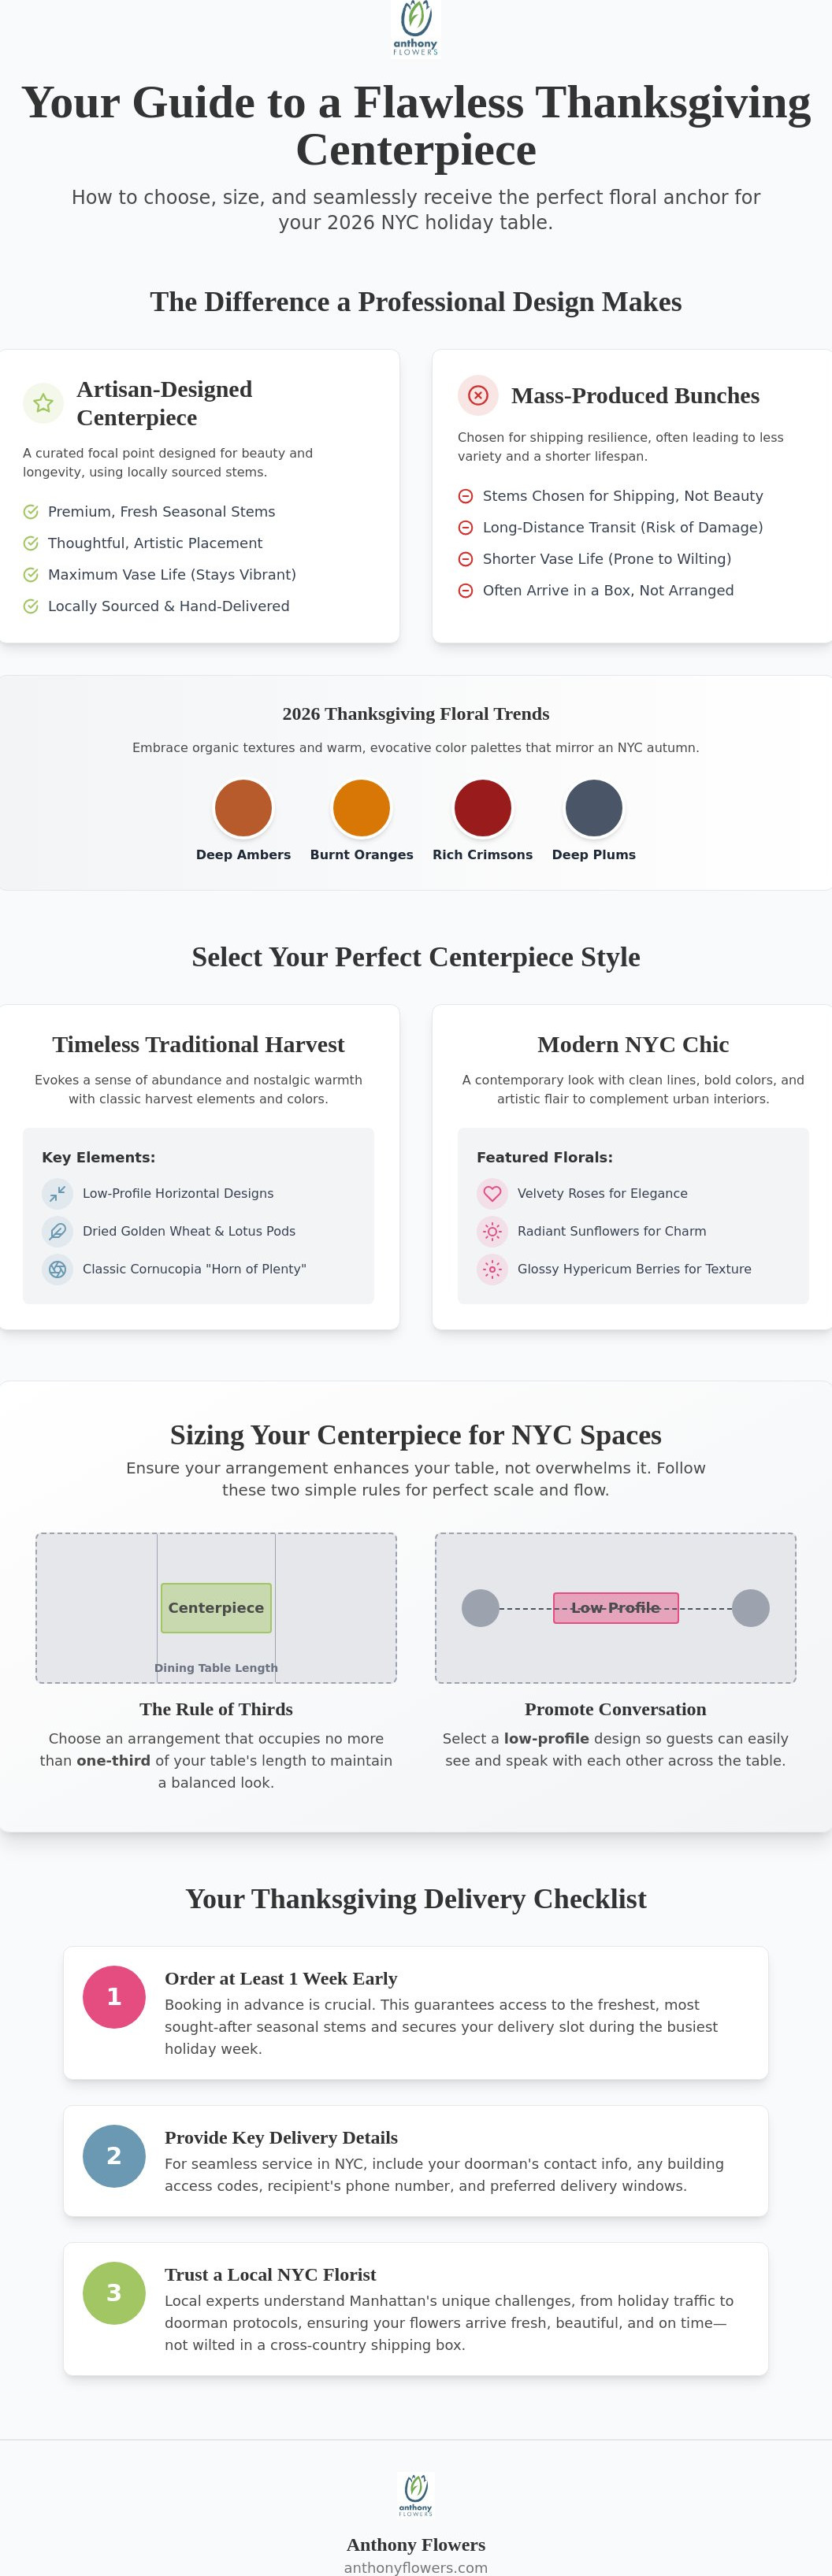Click the red X icon beside Mass-Produced Bunches
Image resolution: width=832 pixels, height=2576 pixels.
(478, 395)
